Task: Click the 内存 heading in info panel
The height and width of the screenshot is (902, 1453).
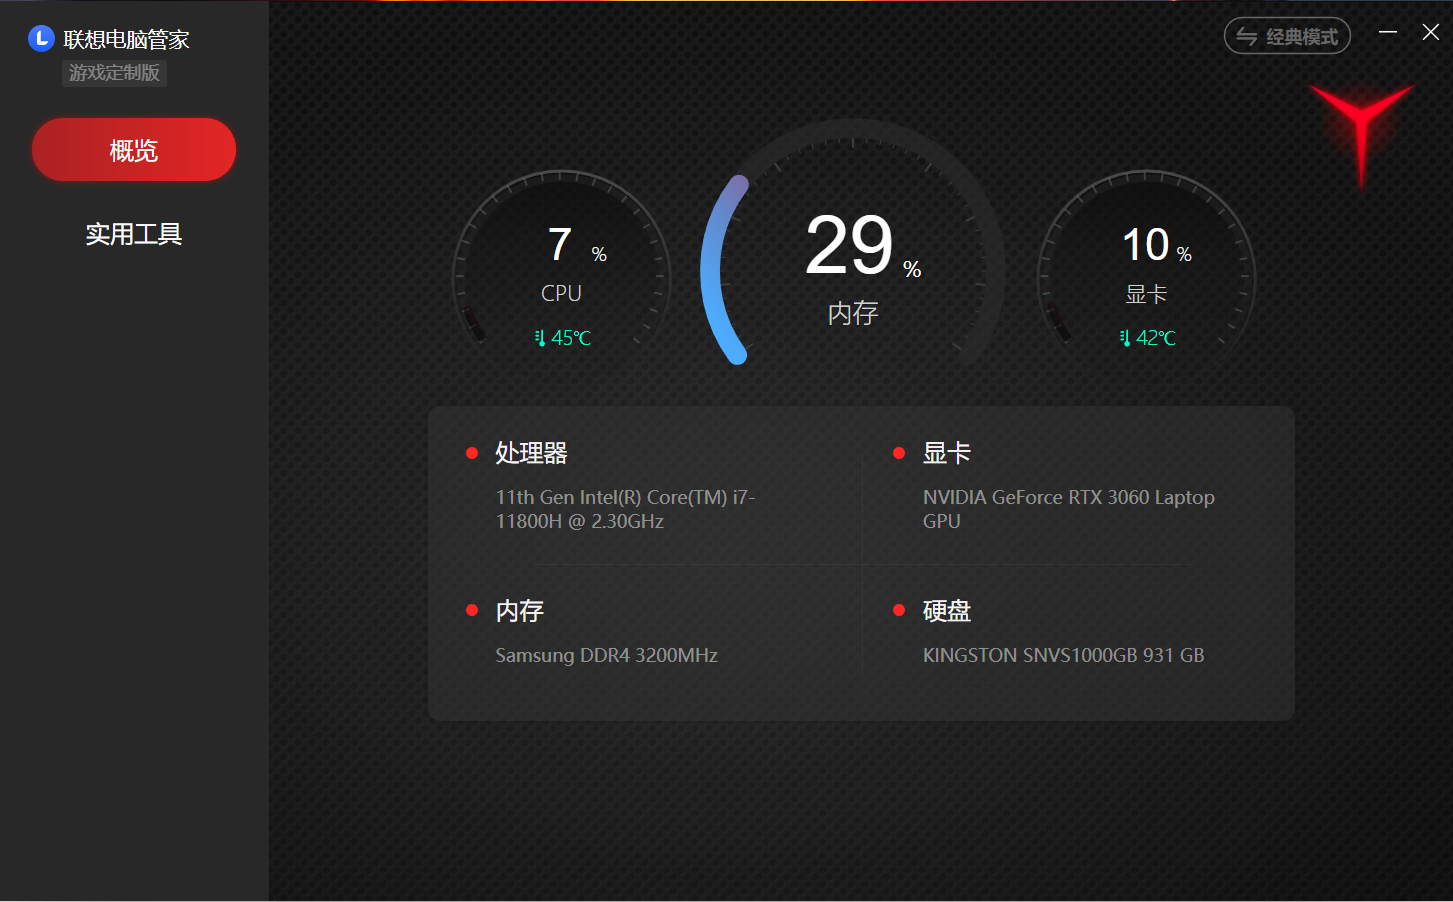Action: (519, 611)
